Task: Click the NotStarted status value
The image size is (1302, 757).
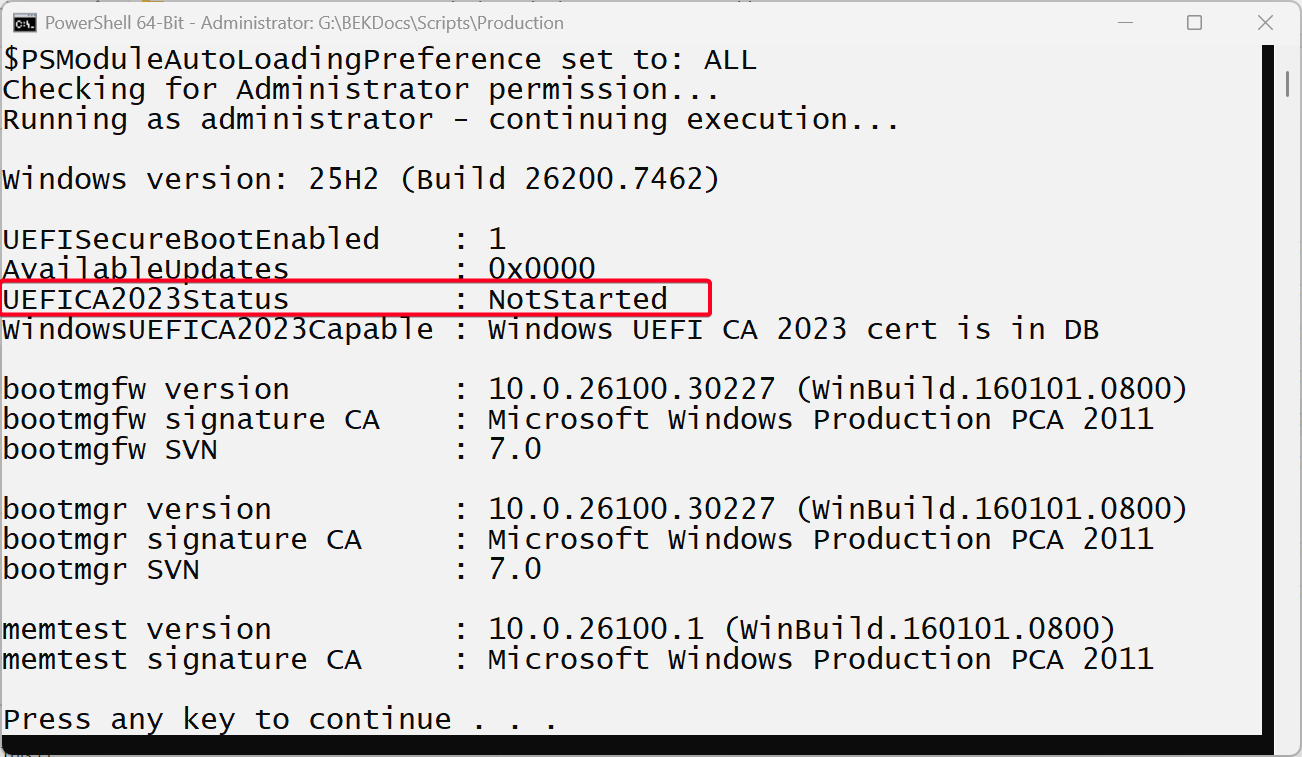Action: [x=577, y=299]
